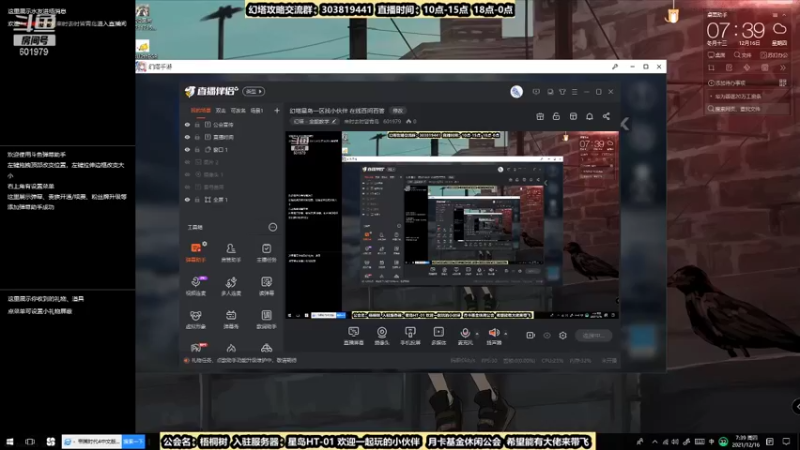Viewport: 800px width, 450px height.
Task: Click the start streaming button at bottom right
Action: [x=593, y=336]
